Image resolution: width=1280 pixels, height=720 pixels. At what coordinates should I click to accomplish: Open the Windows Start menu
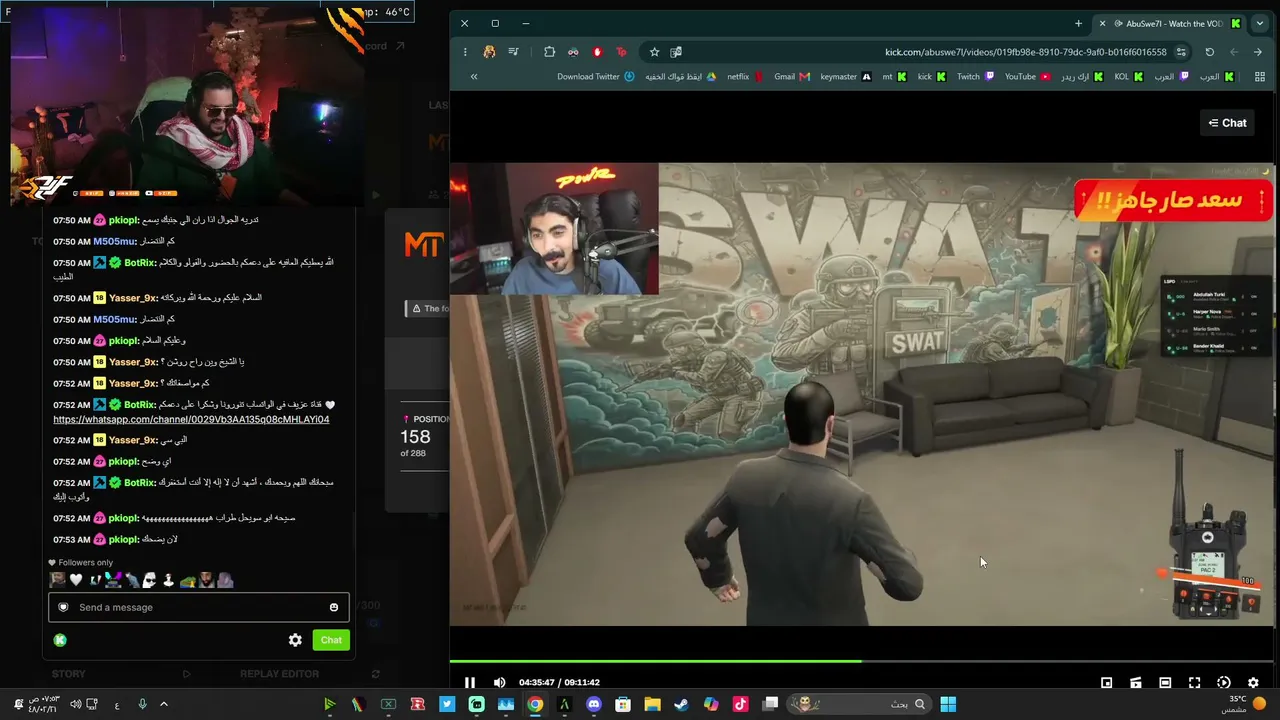(948, 704)
